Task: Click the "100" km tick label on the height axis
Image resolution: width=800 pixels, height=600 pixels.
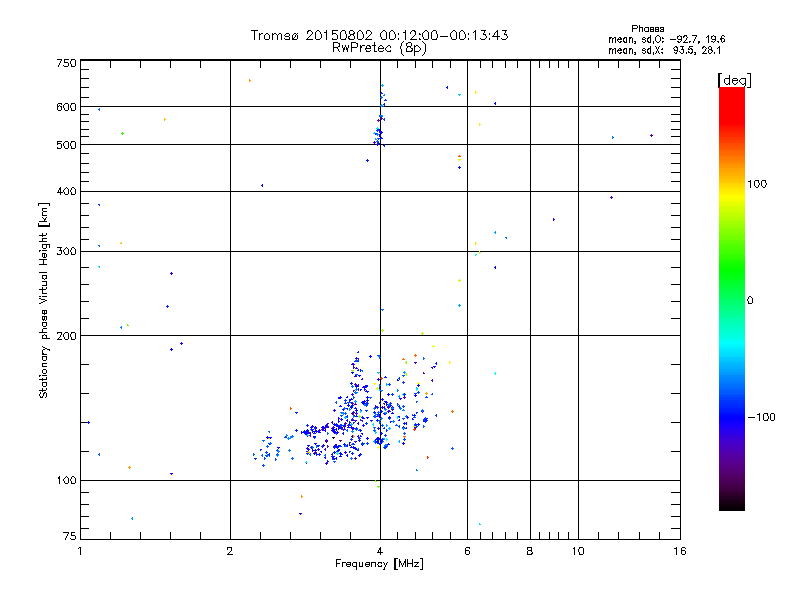Action: click(66, 480)
